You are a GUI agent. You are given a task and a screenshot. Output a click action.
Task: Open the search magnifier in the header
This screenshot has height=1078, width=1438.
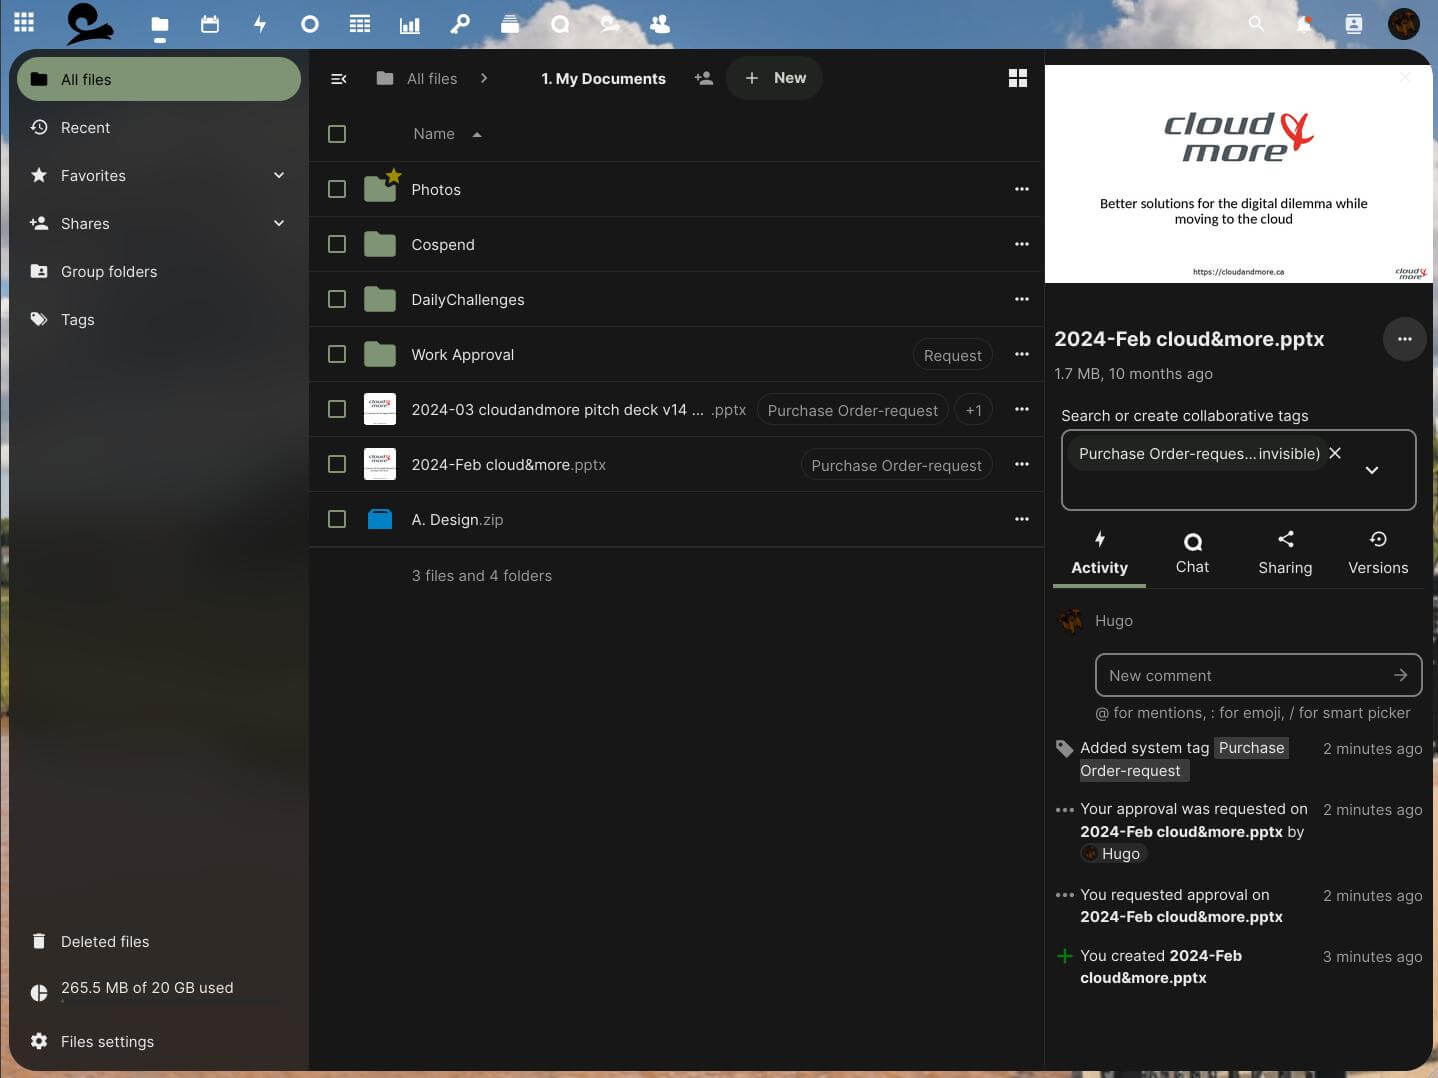pos(1256,23)
